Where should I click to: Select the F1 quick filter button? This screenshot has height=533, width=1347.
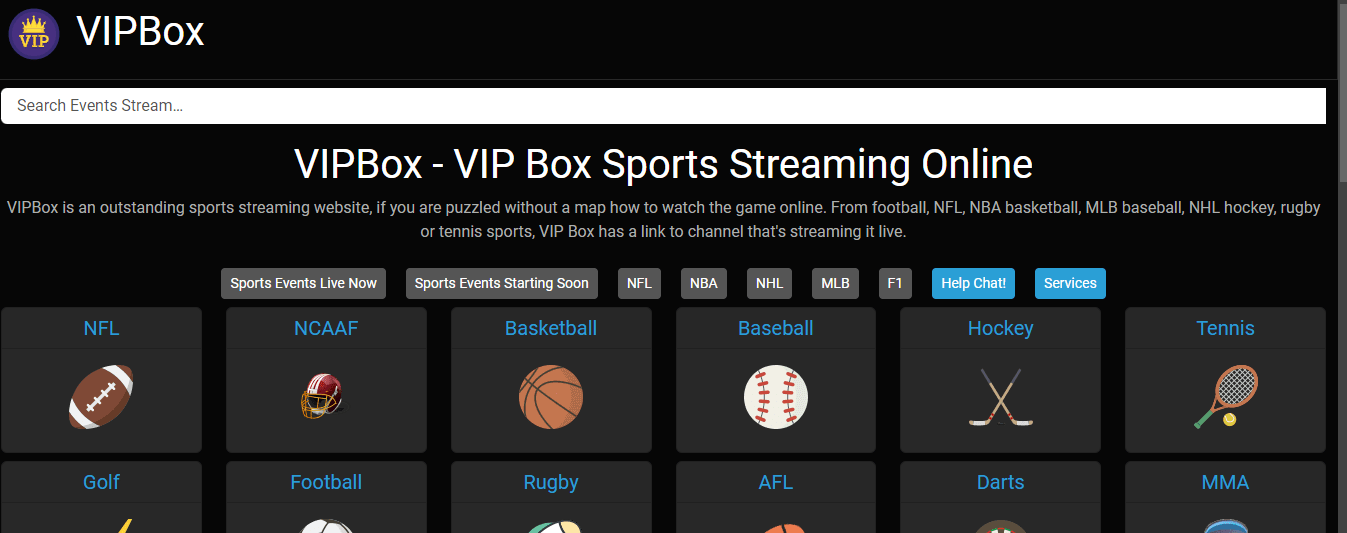tap(894, 283)
